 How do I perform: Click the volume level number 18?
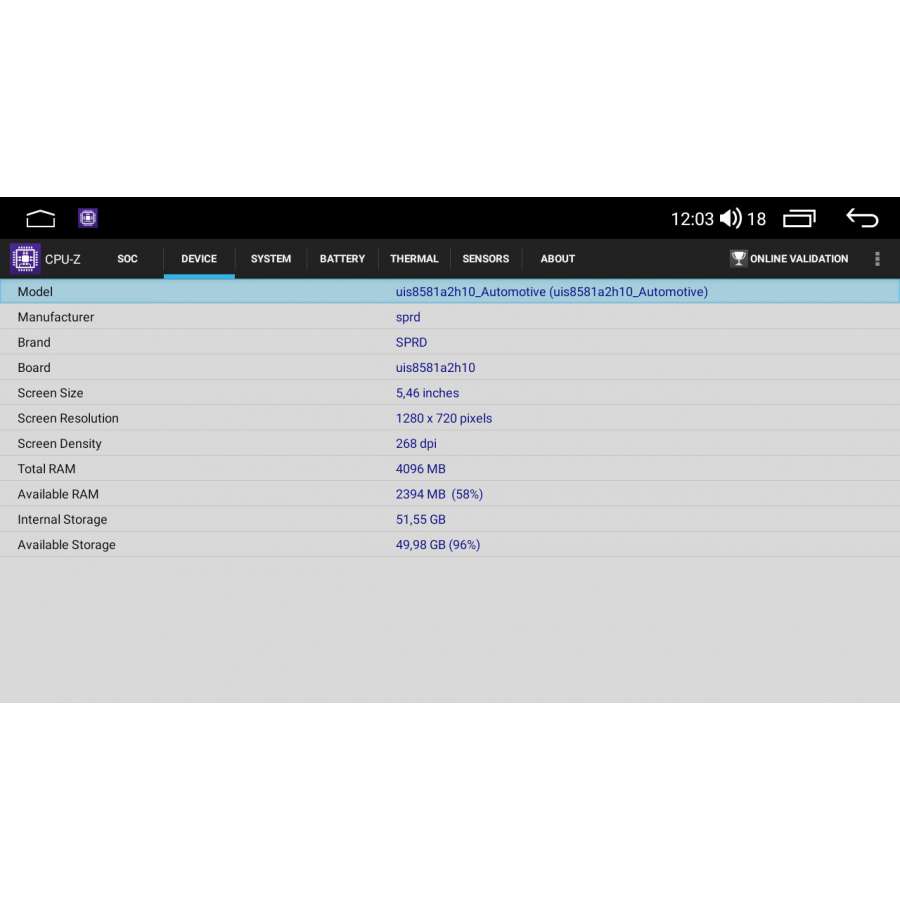[x=757, y=219]
